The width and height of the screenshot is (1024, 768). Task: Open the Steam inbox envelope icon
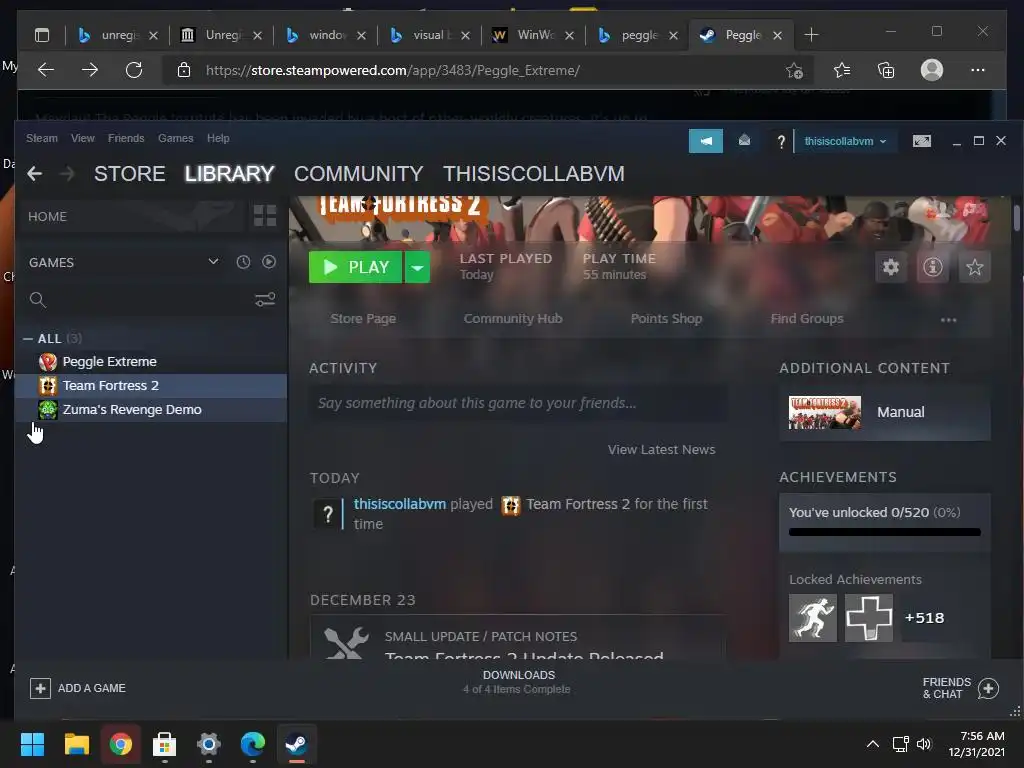[744, 140]
